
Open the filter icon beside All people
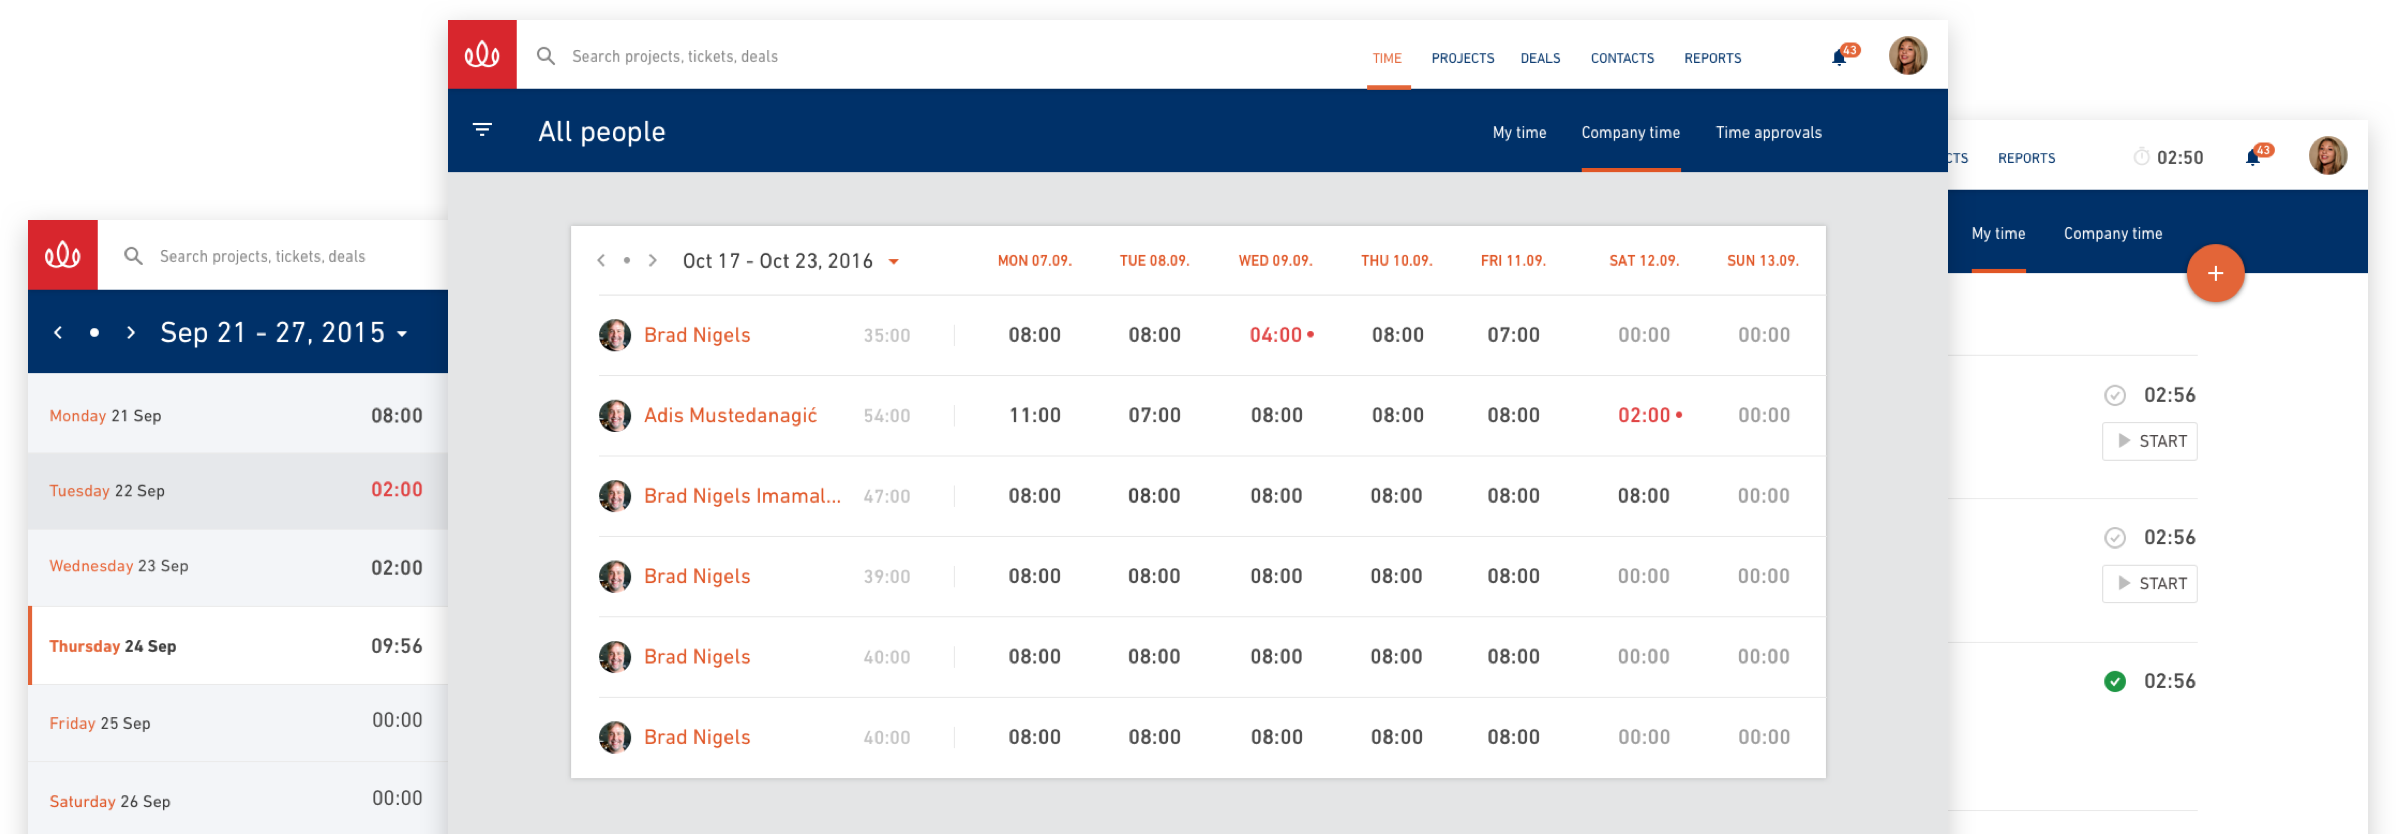[x=482, y=130]
